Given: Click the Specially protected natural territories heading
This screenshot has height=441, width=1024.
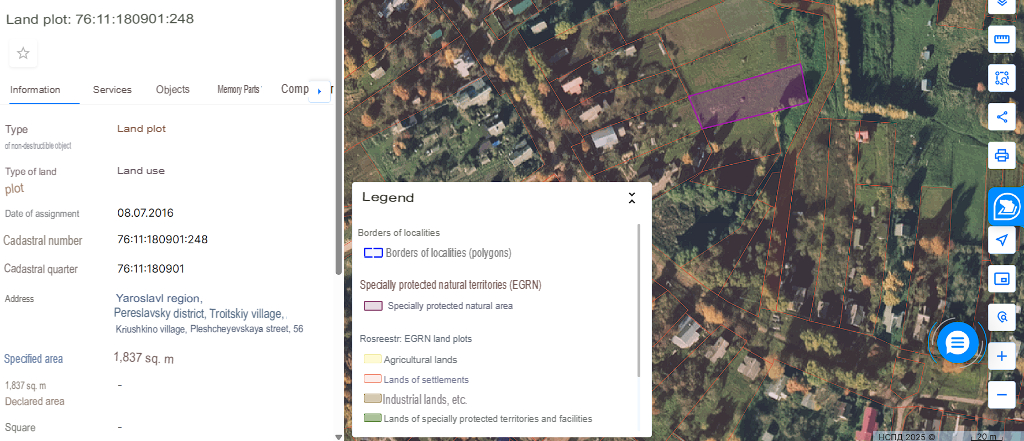Looking at the screenshot, I should coord(451,285).
